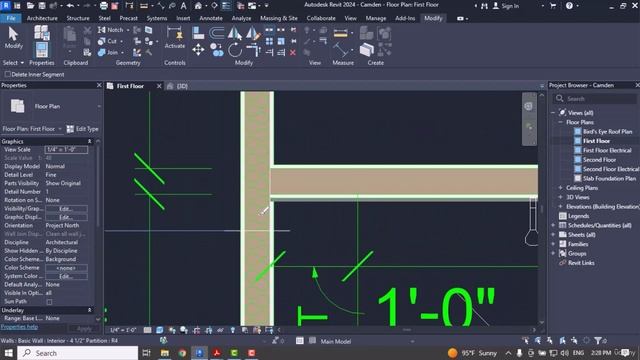Click the Print icon in quick access toolbar
Screen dimensions: 640x360
104,6
